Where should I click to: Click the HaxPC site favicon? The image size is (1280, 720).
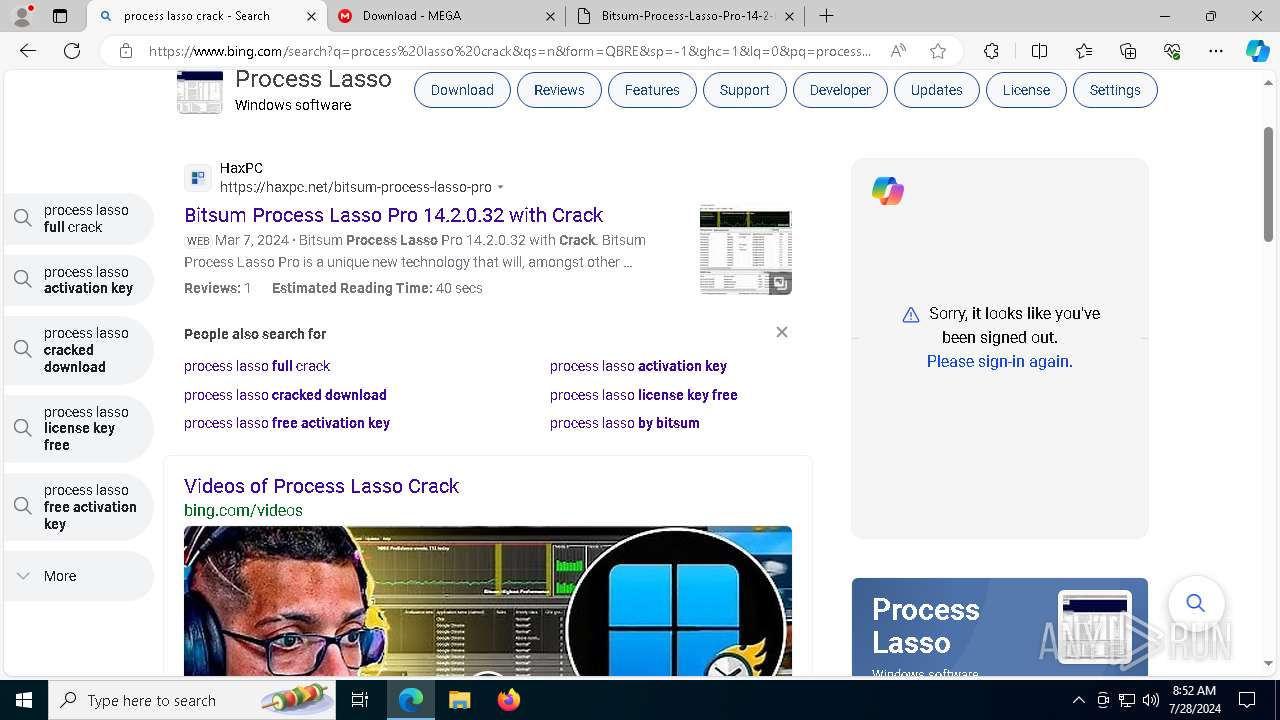(x=198, y=178)
